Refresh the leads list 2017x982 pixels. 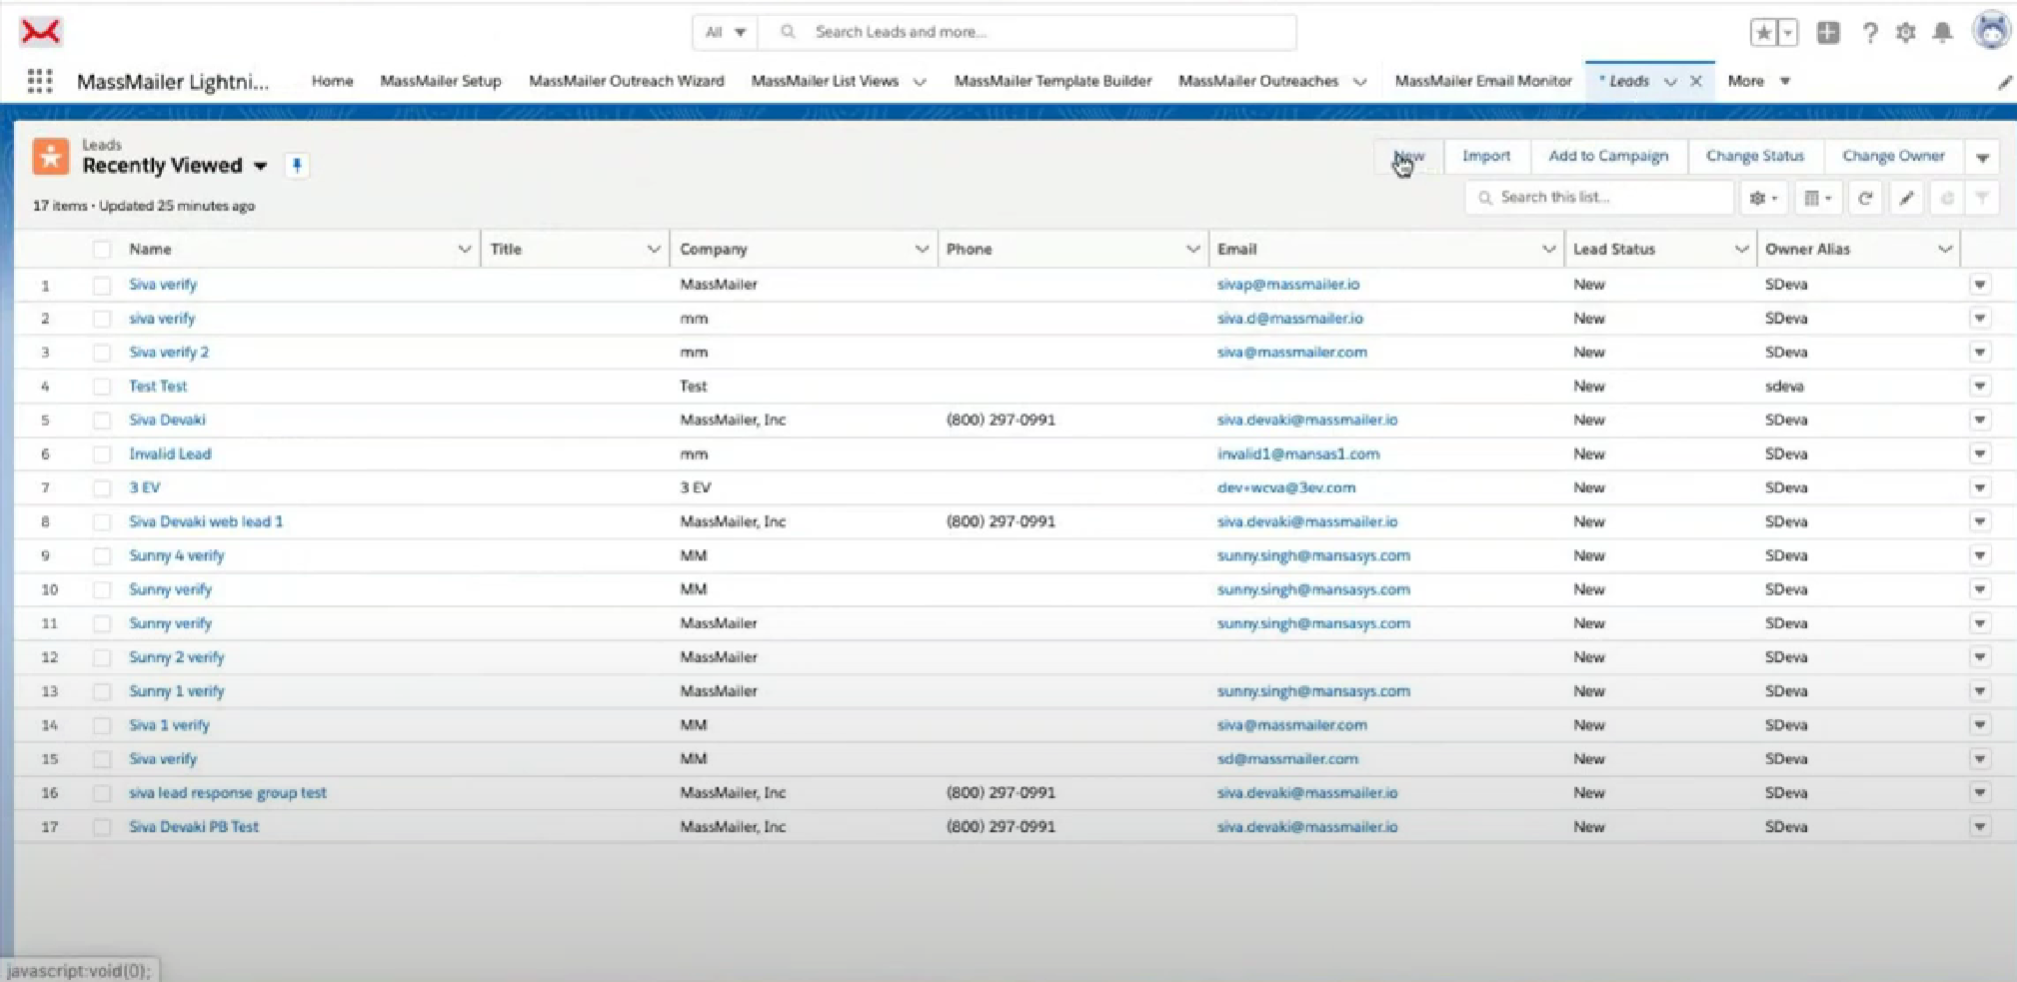[x=1865, y=198]
